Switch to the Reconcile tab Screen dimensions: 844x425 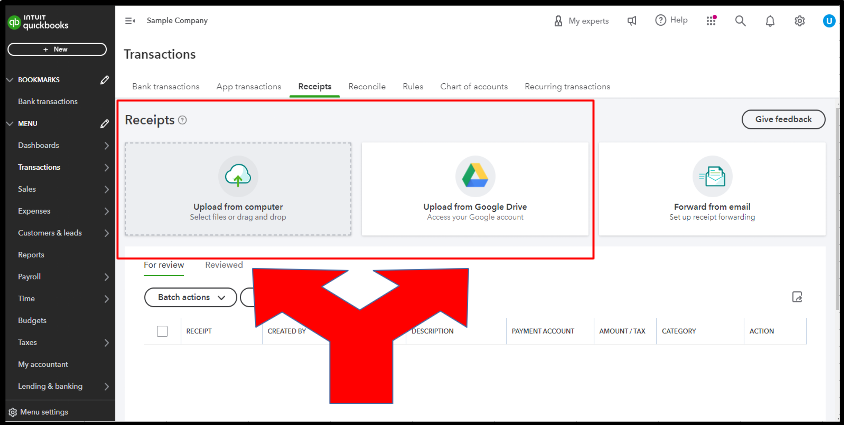(367, 87)
